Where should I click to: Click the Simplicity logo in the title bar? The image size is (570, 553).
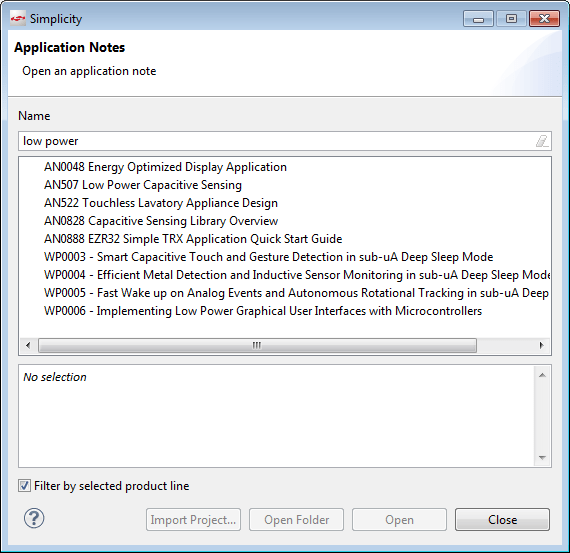[x=17, y=18]
